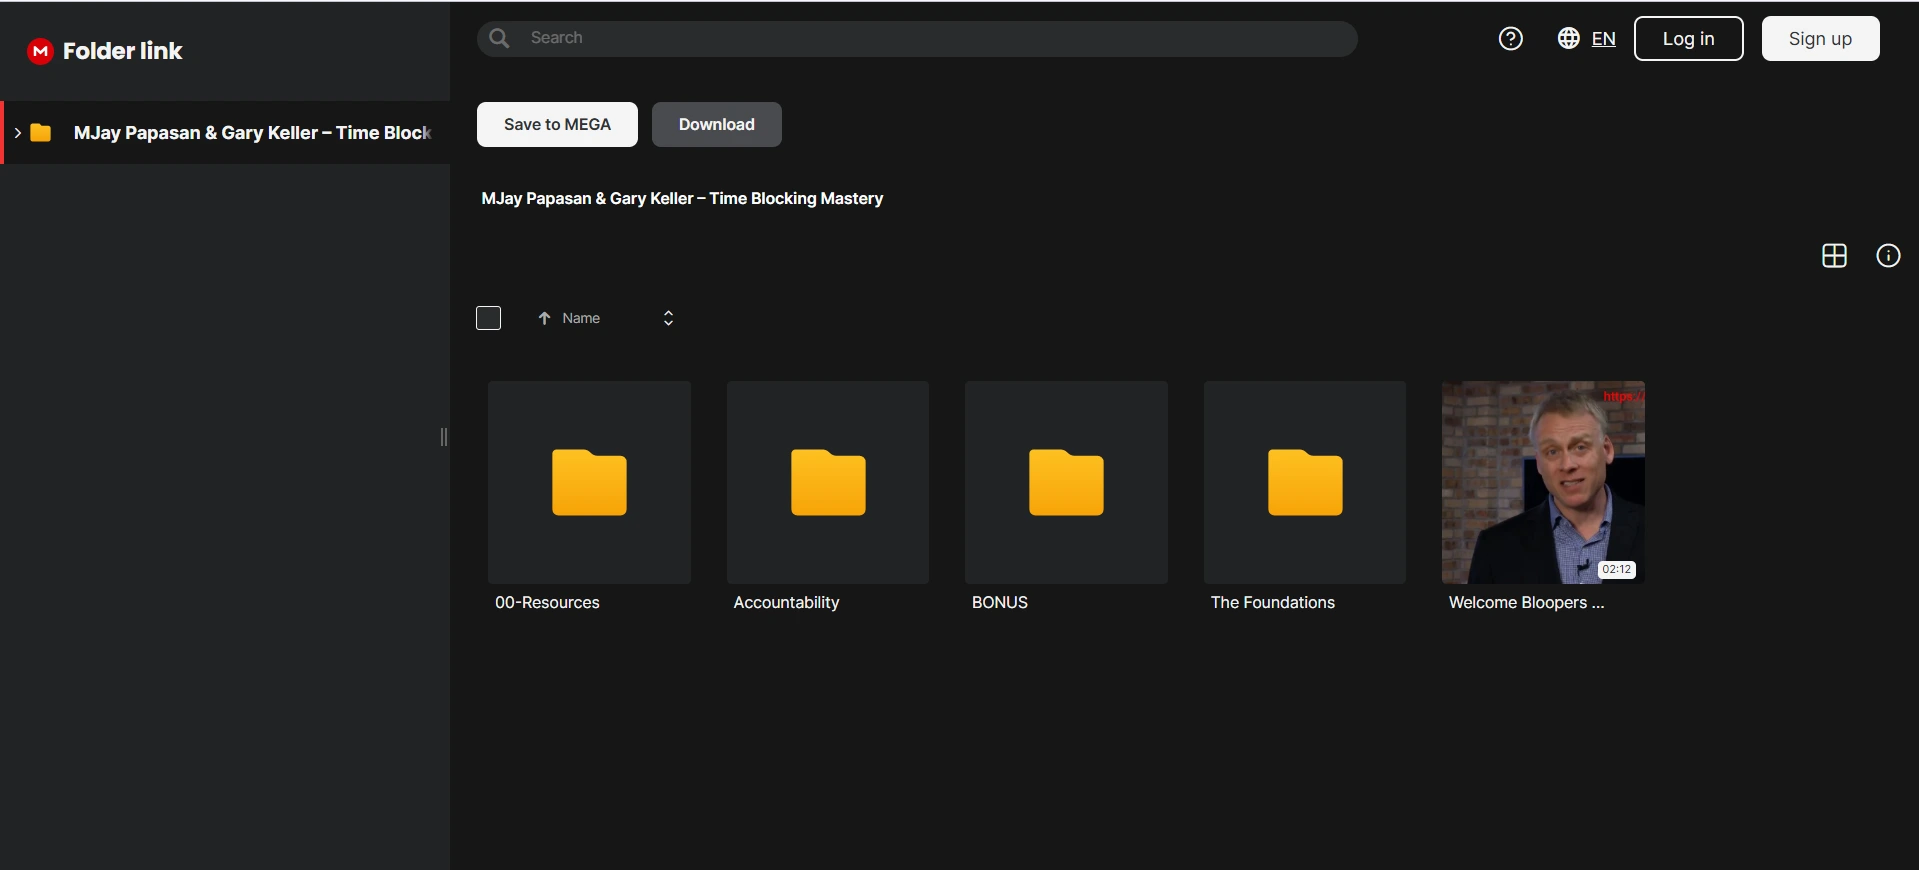Open the 00-Resources folder icon

(x=589, y=482)
